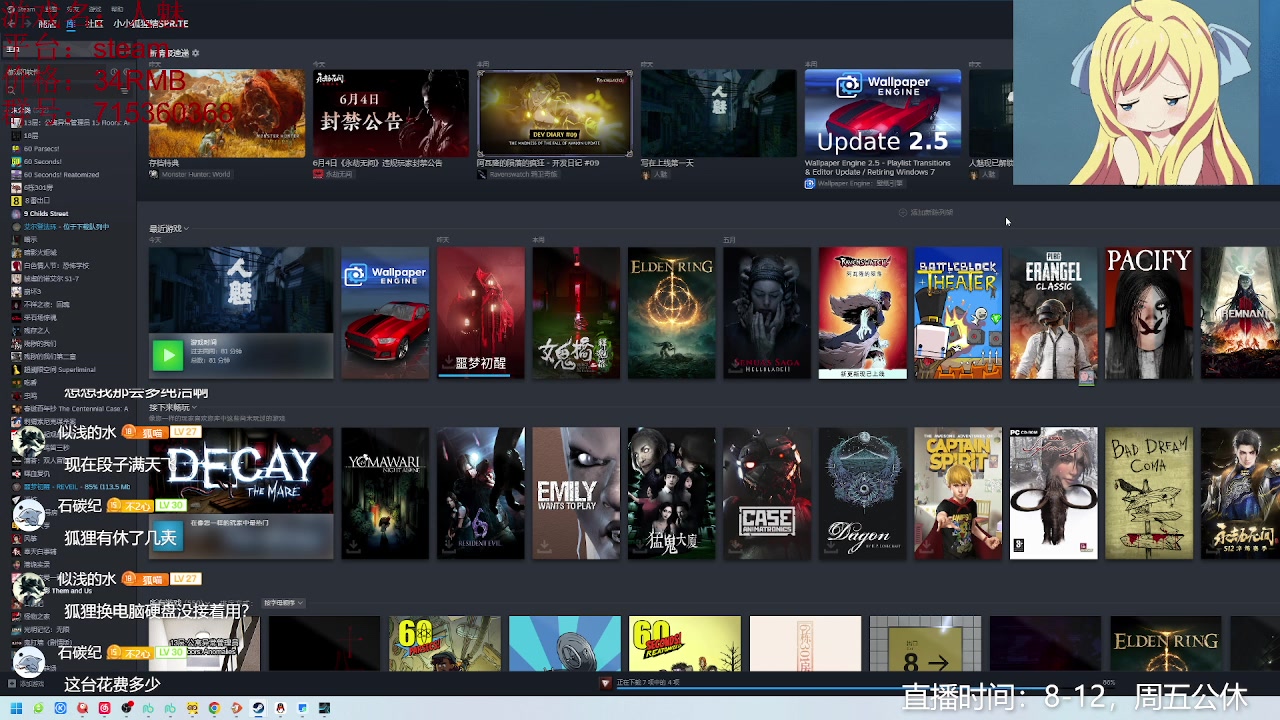Select the 猛鬼大厦 game cover

(672, 493)
